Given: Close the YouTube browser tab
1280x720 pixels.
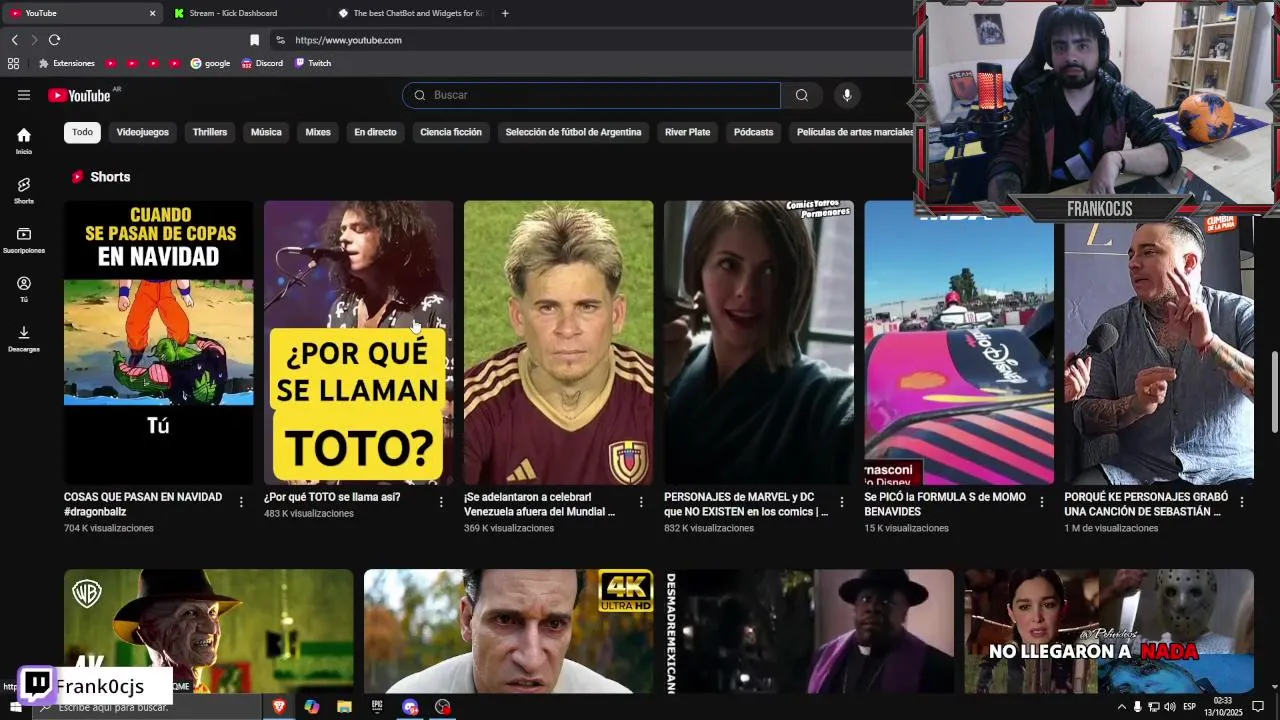Looking at the screenshot, I should (x=152, y=13).
